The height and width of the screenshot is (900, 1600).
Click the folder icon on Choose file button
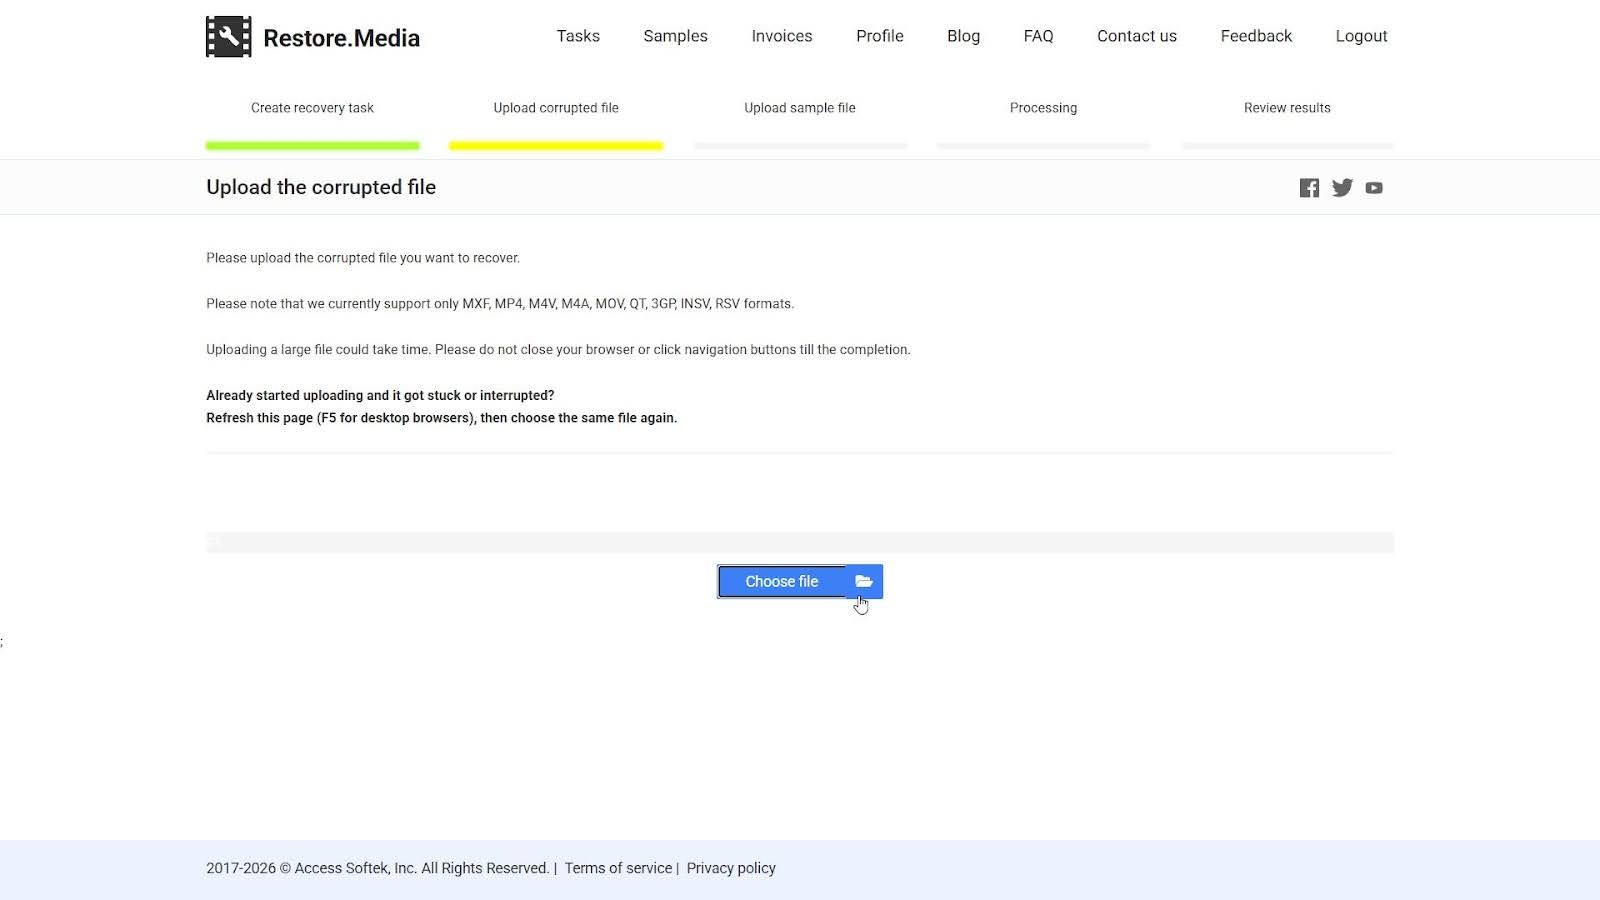[x=863, y=581]
